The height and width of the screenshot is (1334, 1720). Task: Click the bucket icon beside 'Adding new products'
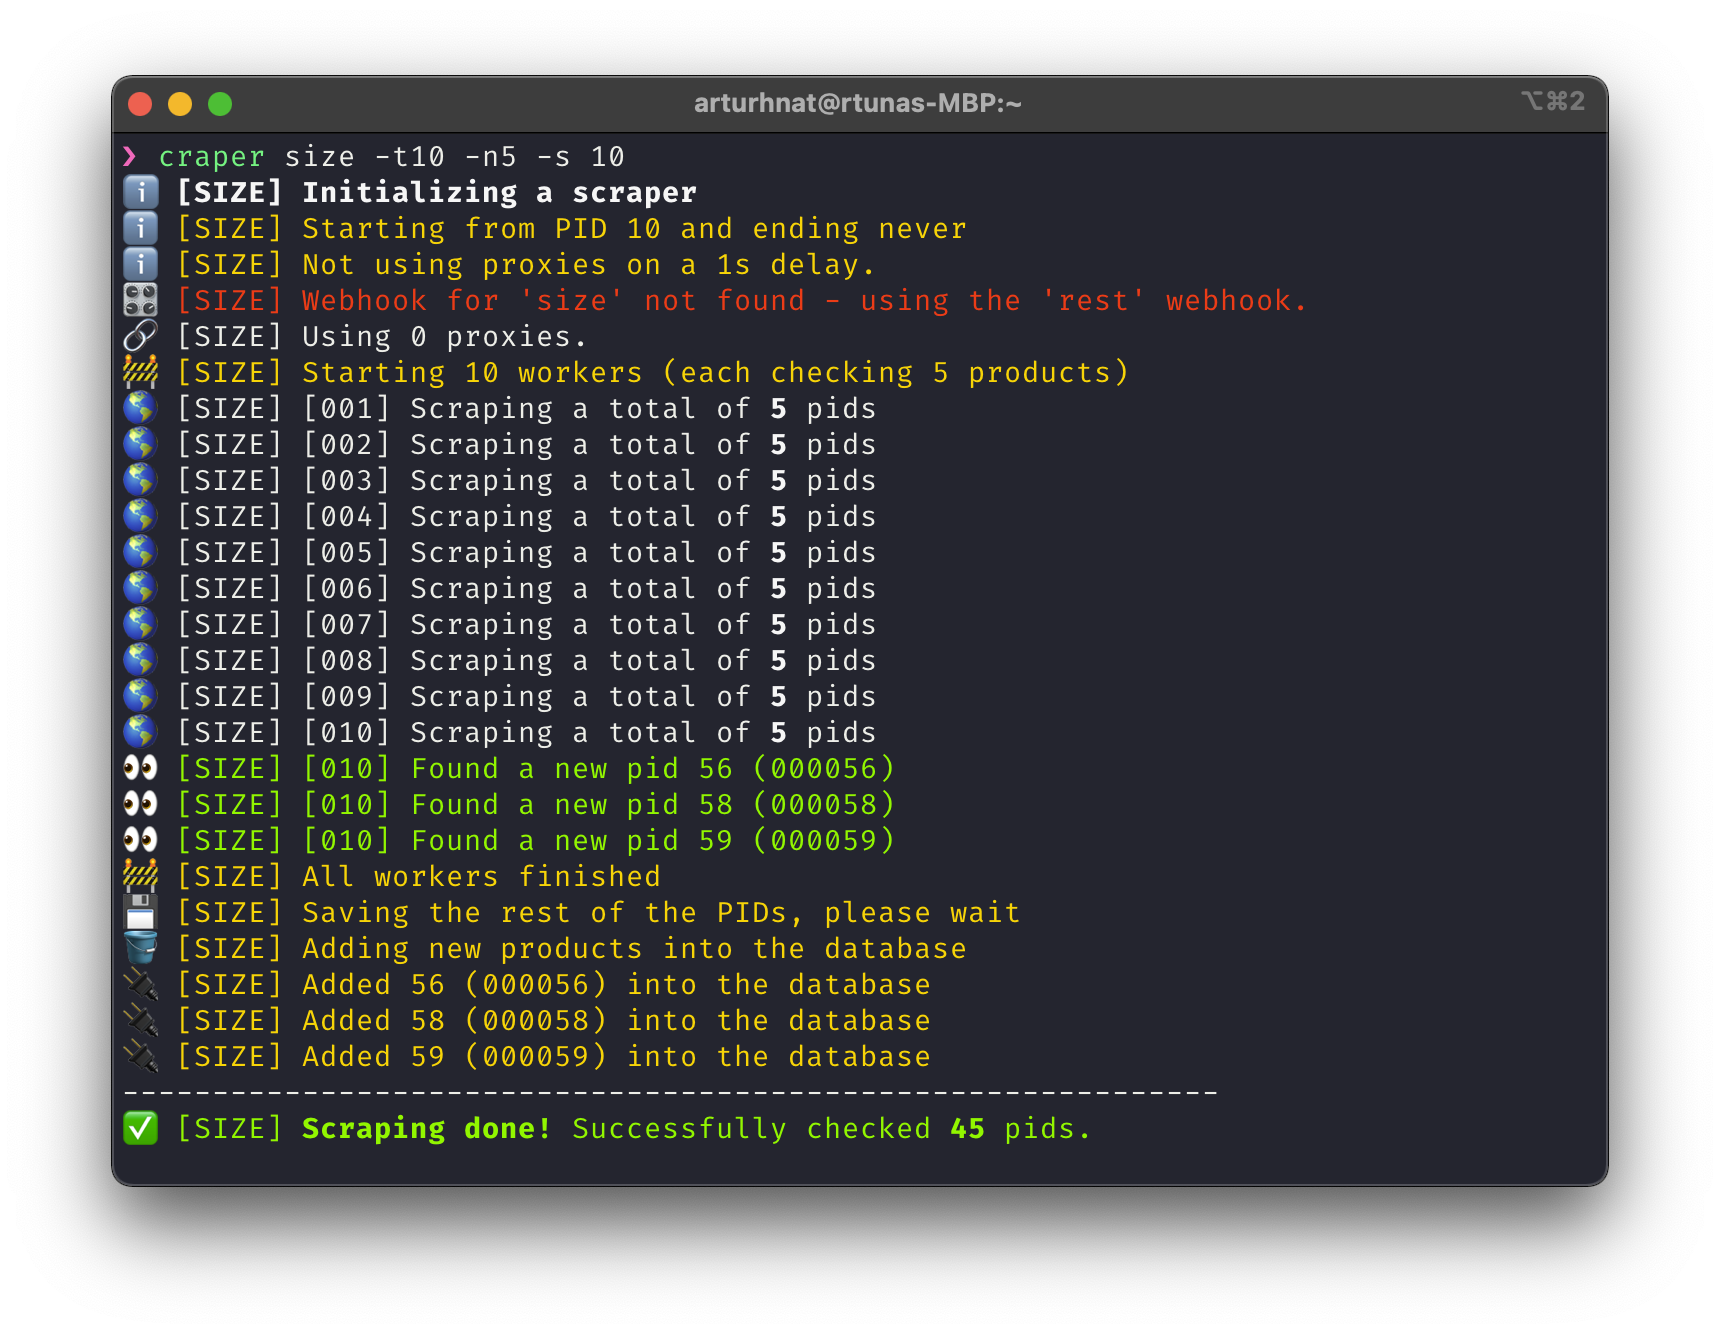(x=140, y=948)
